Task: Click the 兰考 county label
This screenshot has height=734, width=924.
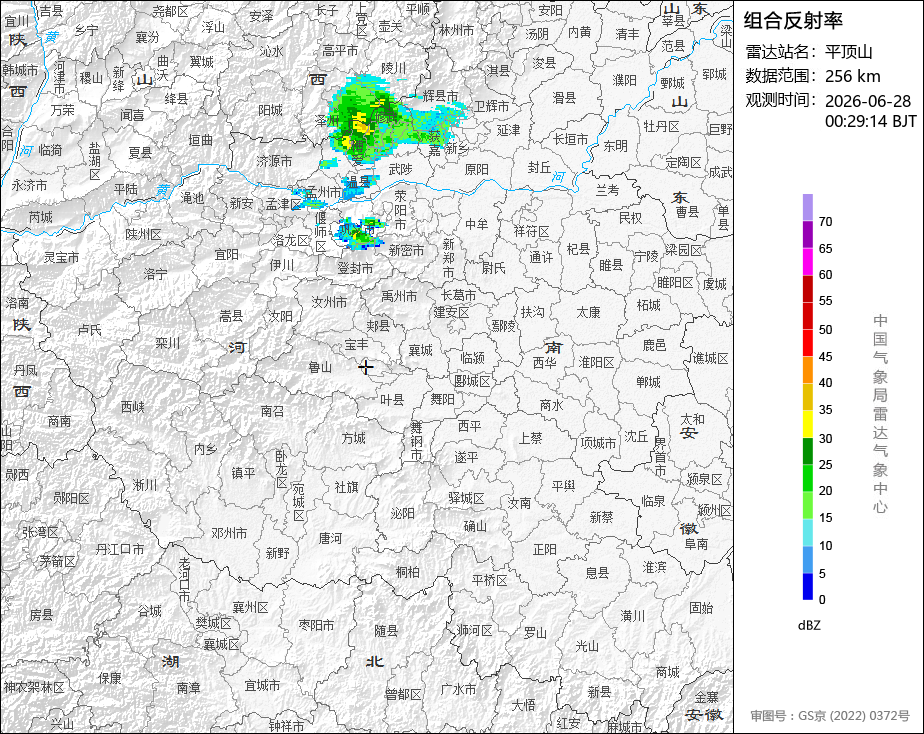Action: pyautogui.click(x=607, y=190)
